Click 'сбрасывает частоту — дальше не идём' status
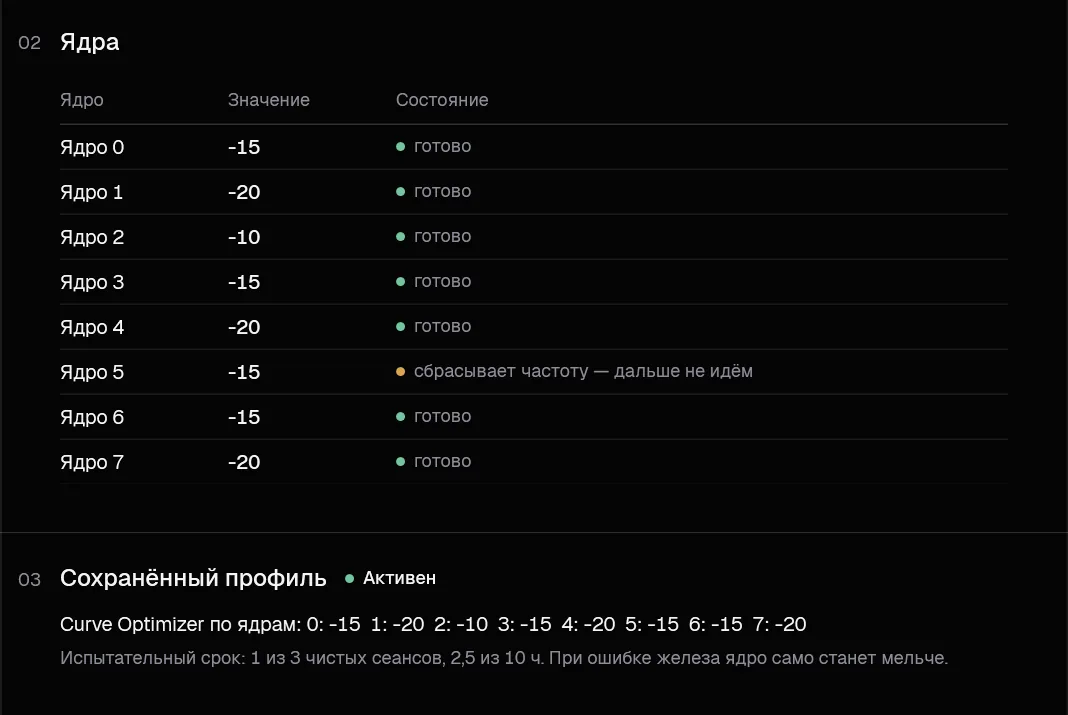The height and width of the screenshot is (715, 1068). (583, 371)
